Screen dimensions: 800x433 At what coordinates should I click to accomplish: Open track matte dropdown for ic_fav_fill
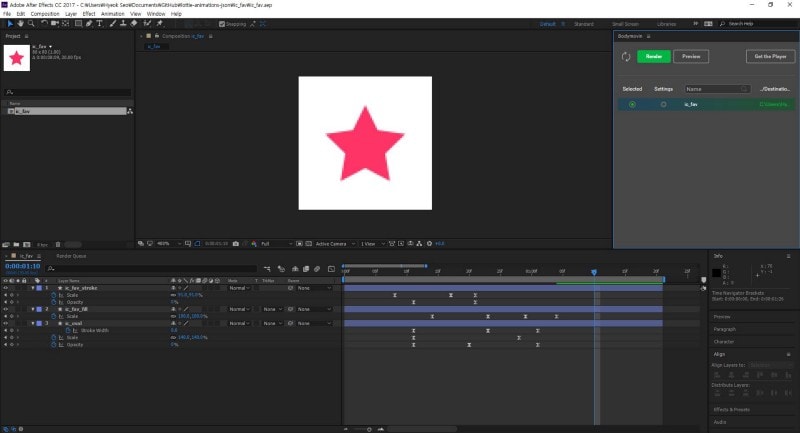272,309
